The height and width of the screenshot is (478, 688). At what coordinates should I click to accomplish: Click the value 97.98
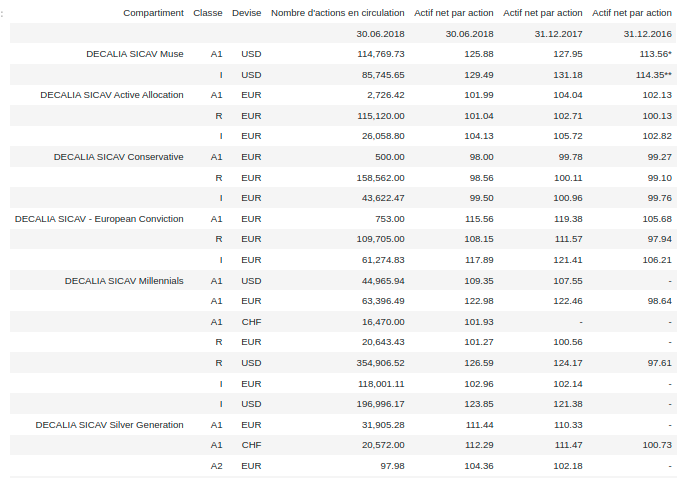392,466
